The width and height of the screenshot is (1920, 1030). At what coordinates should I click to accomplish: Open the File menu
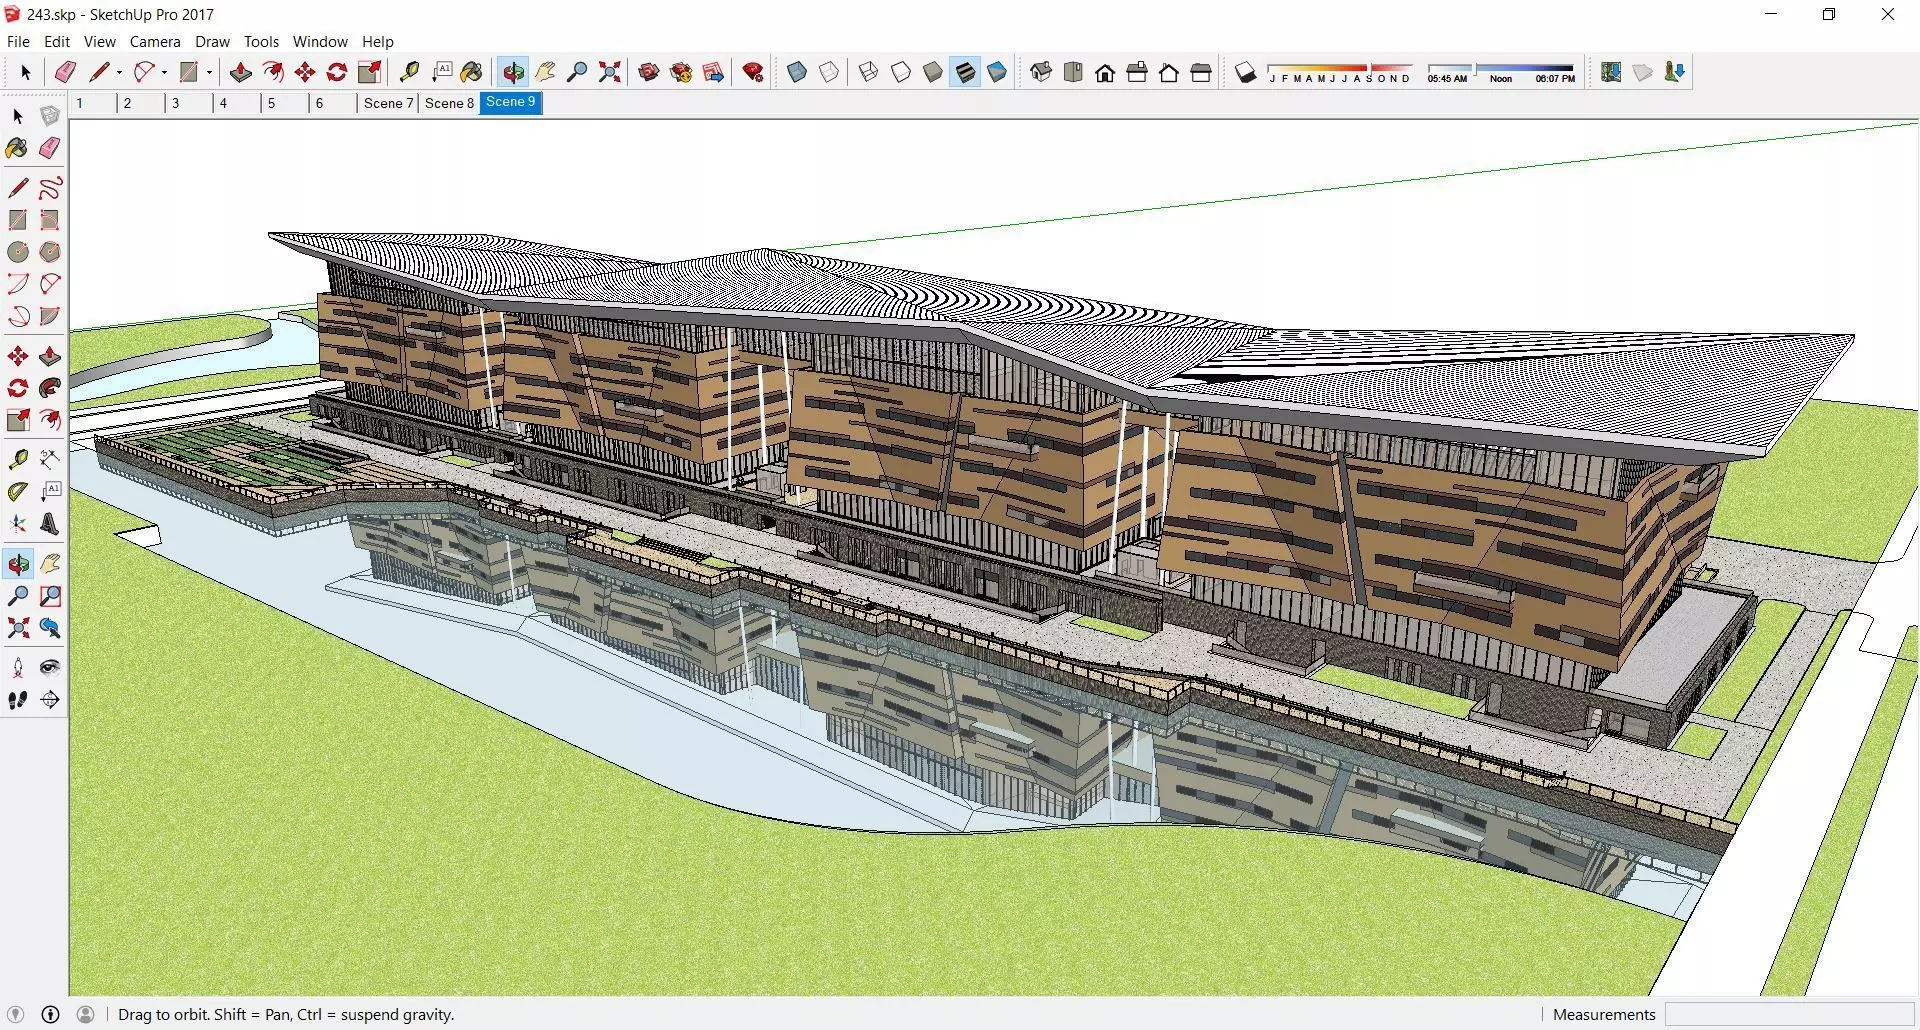click(x=18, y=42)
